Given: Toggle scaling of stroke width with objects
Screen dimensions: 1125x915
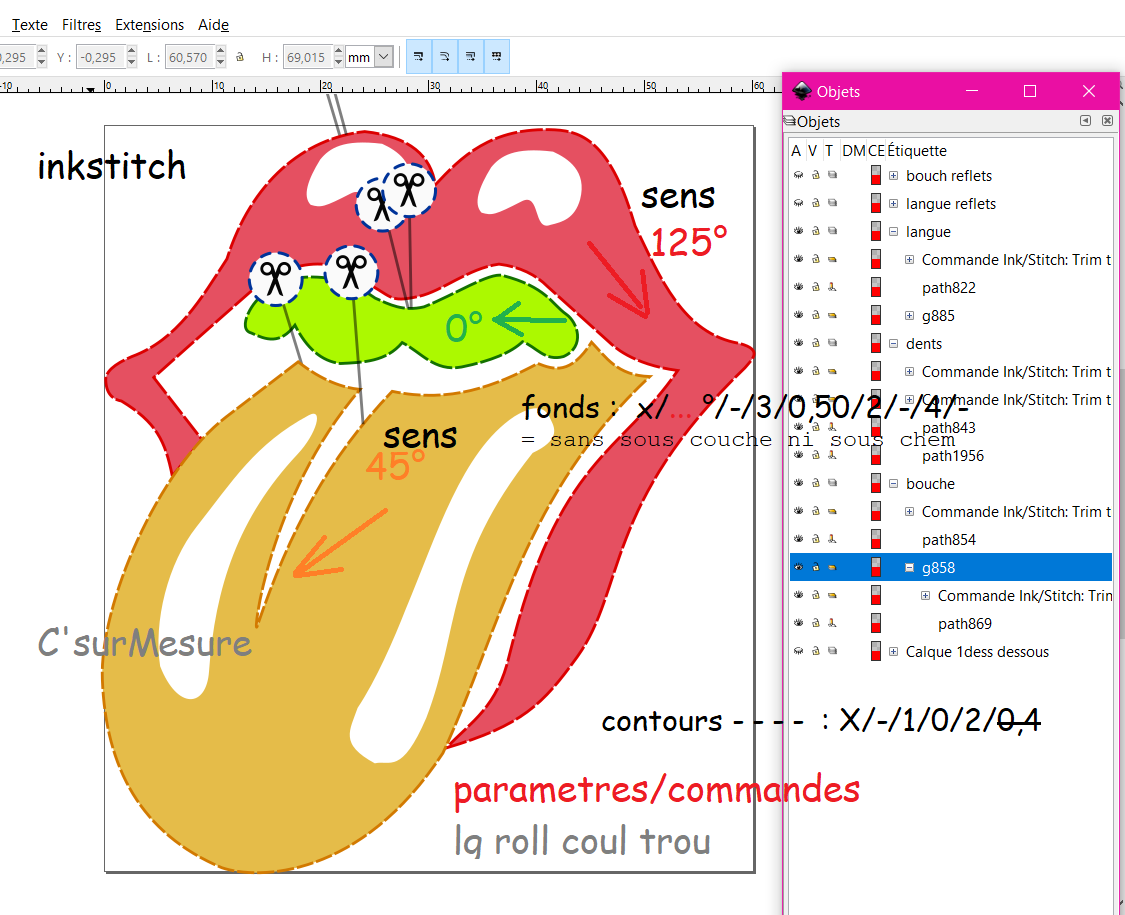Looking at the screenshot, I should [419, 57].
